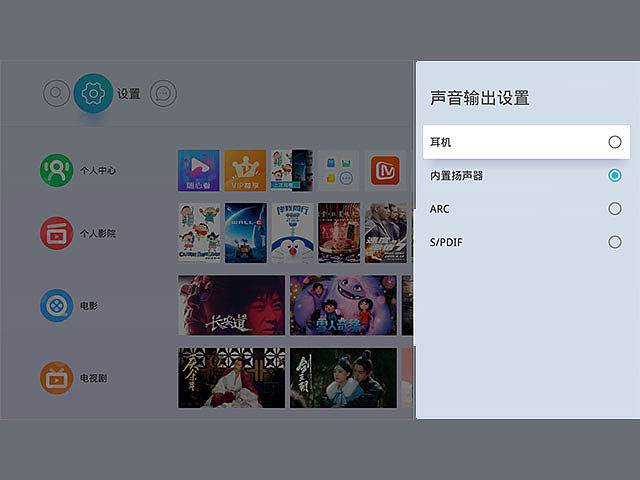Viewport: 640px width, 480px height.
Task: Click the 声音输出设置 panel title
Action: pos(480,98)
